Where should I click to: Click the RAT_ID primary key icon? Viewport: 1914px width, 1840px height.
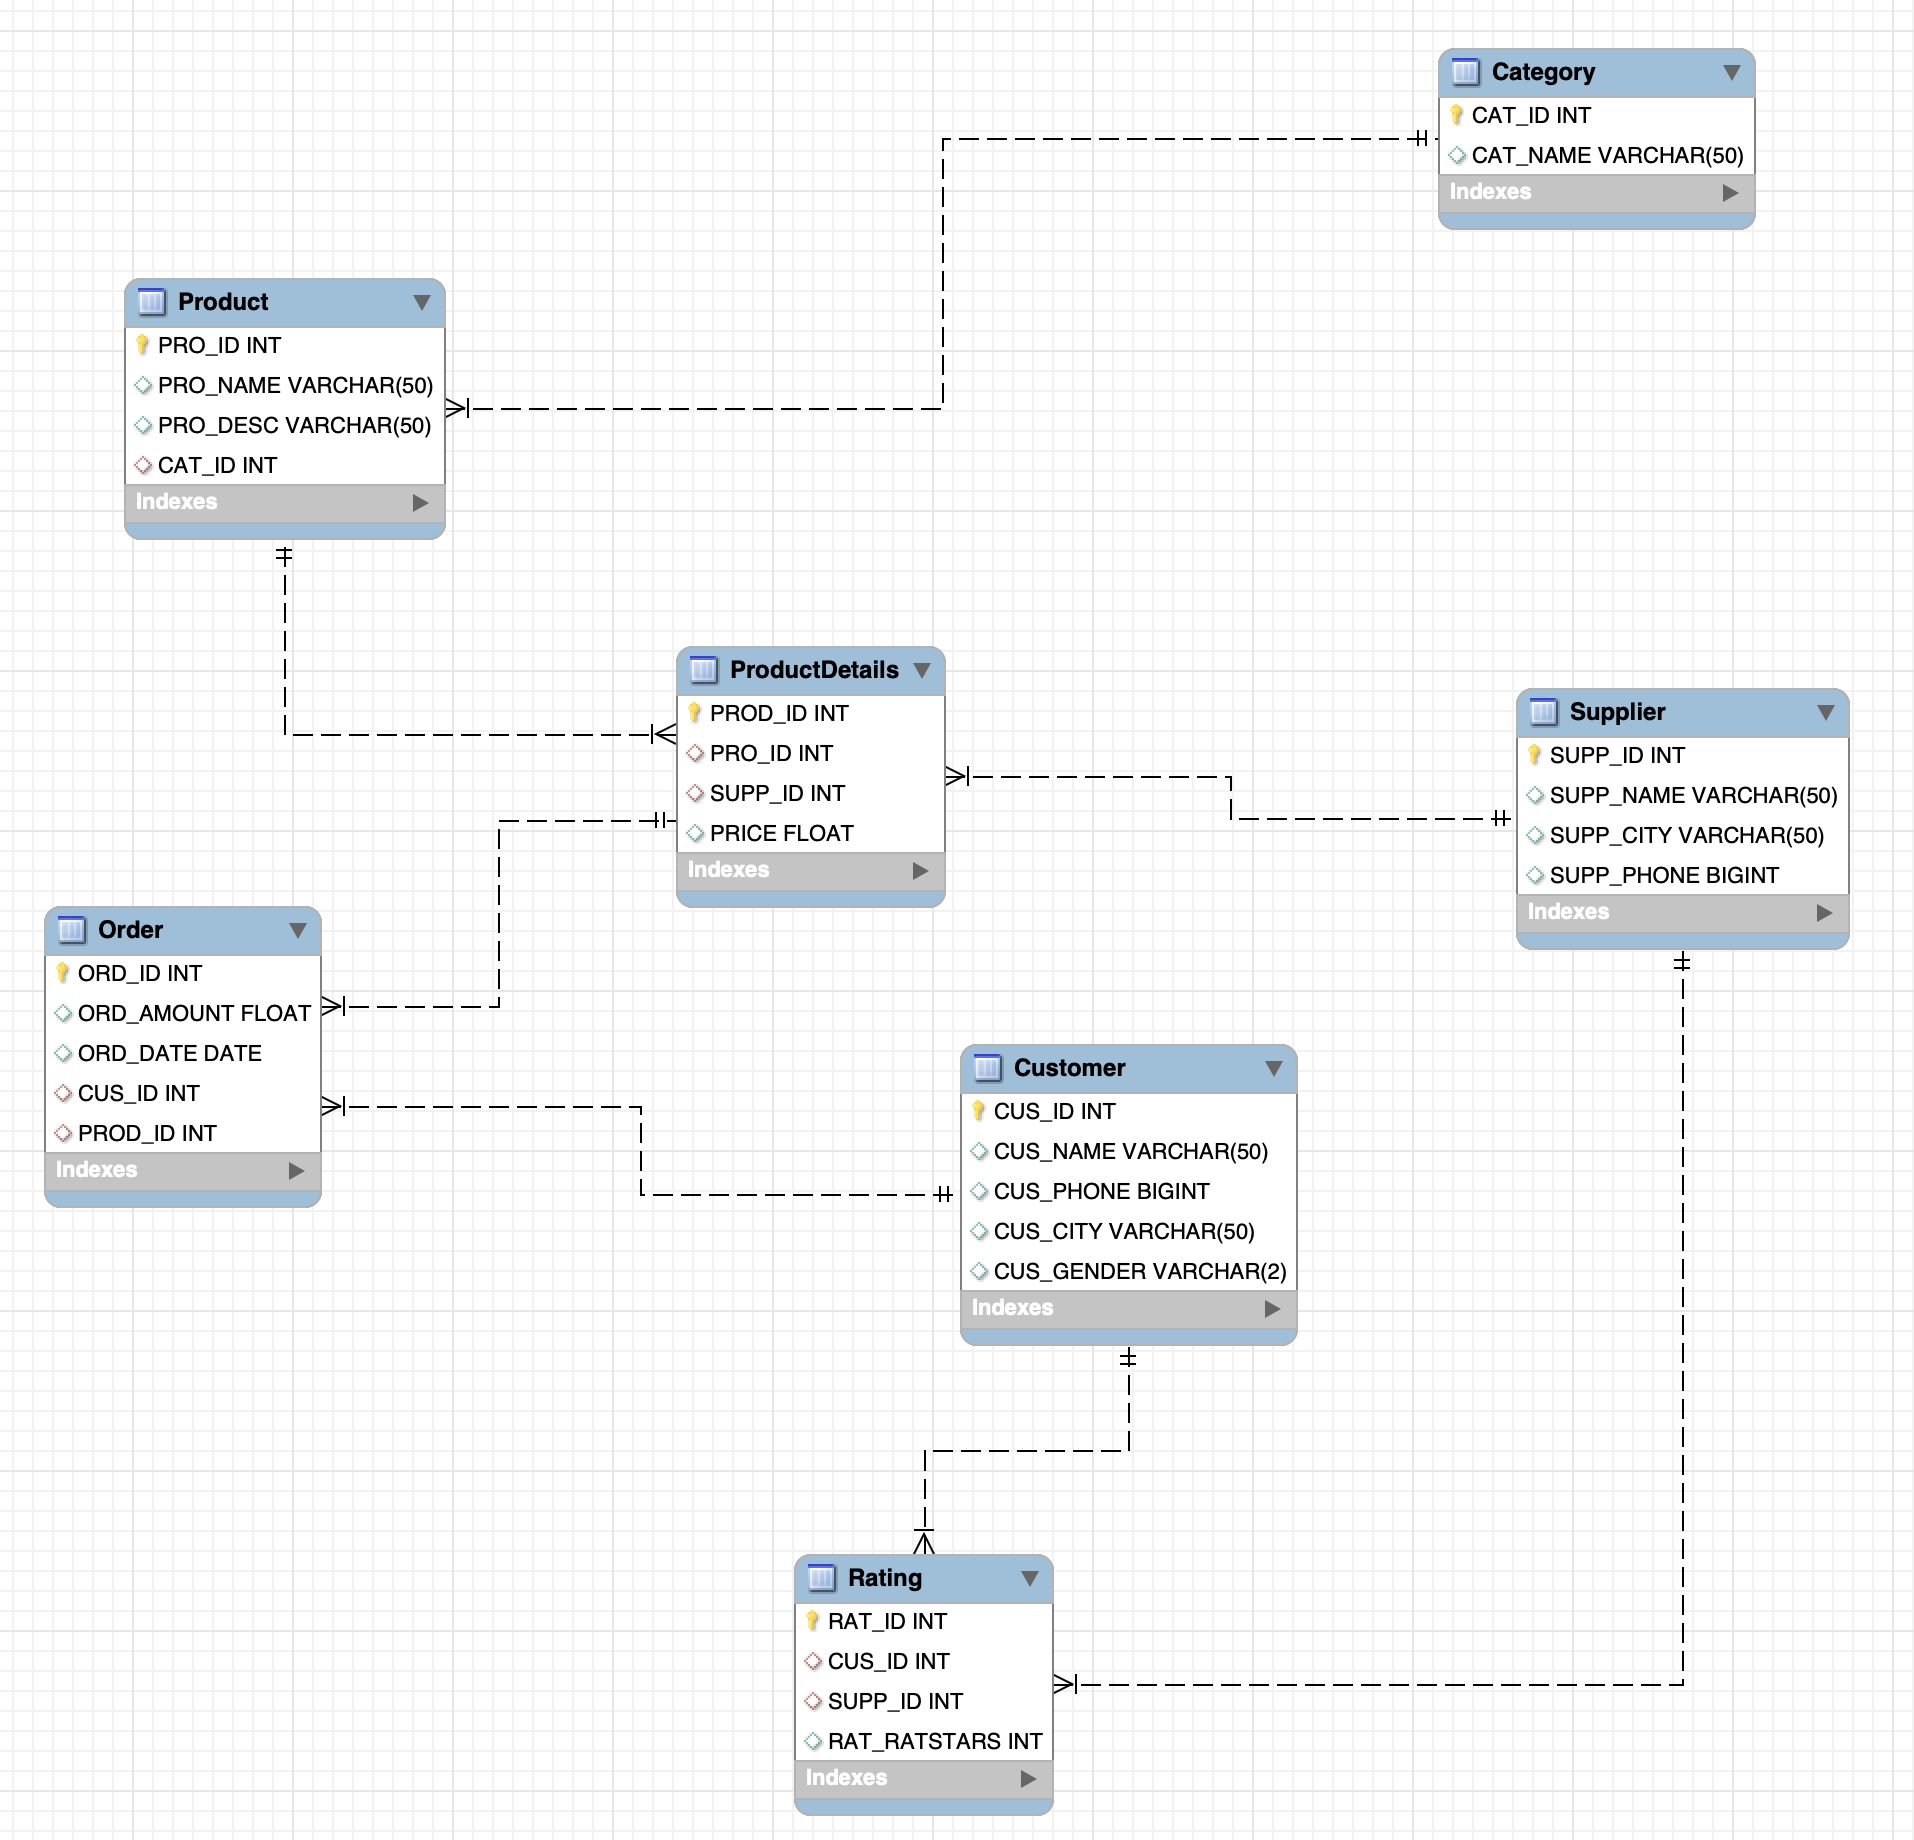pyautogui.click(x=813, y=1621)
